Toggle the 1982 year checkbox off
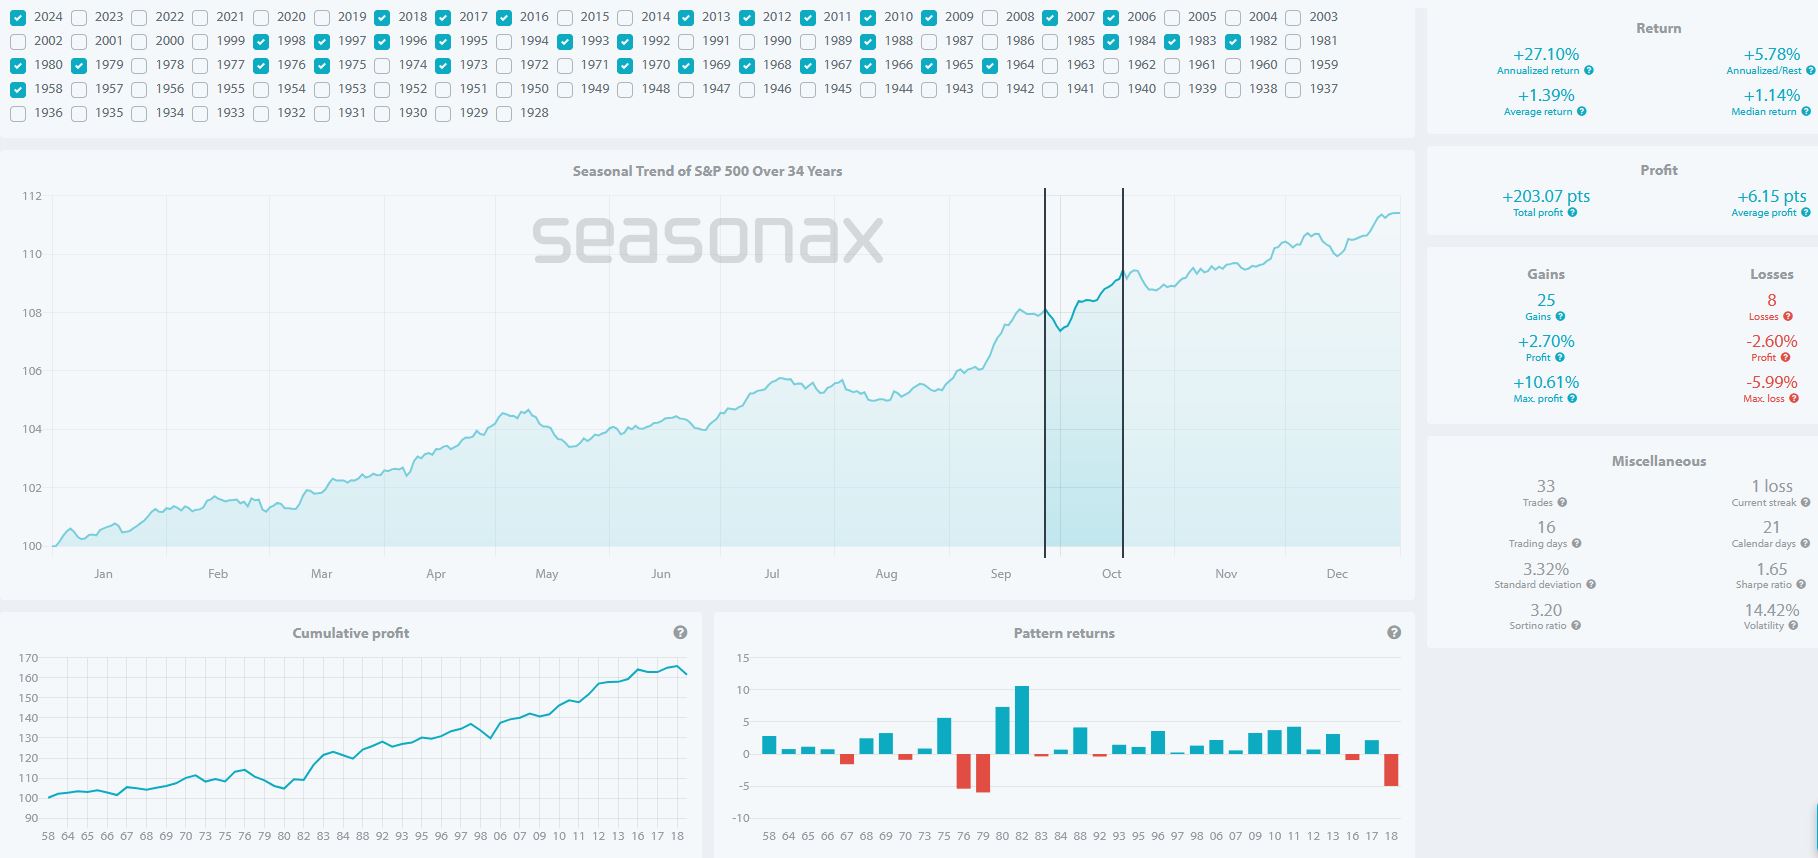Screen dimensions: 1818x858 [x=1233, y=41]
